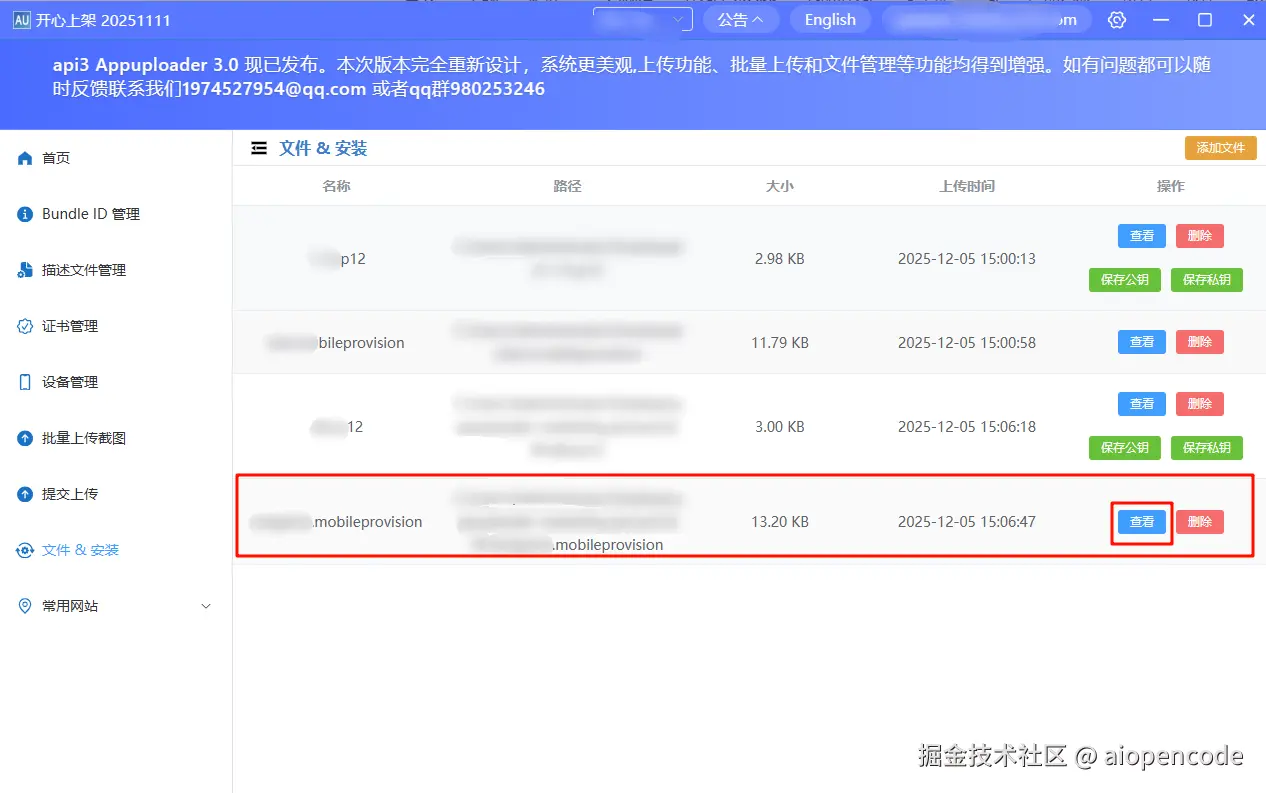The width and height of the screenshot is (1266, 793).
Task: Click the 大小 column header
Action: [x=780, y=186]
